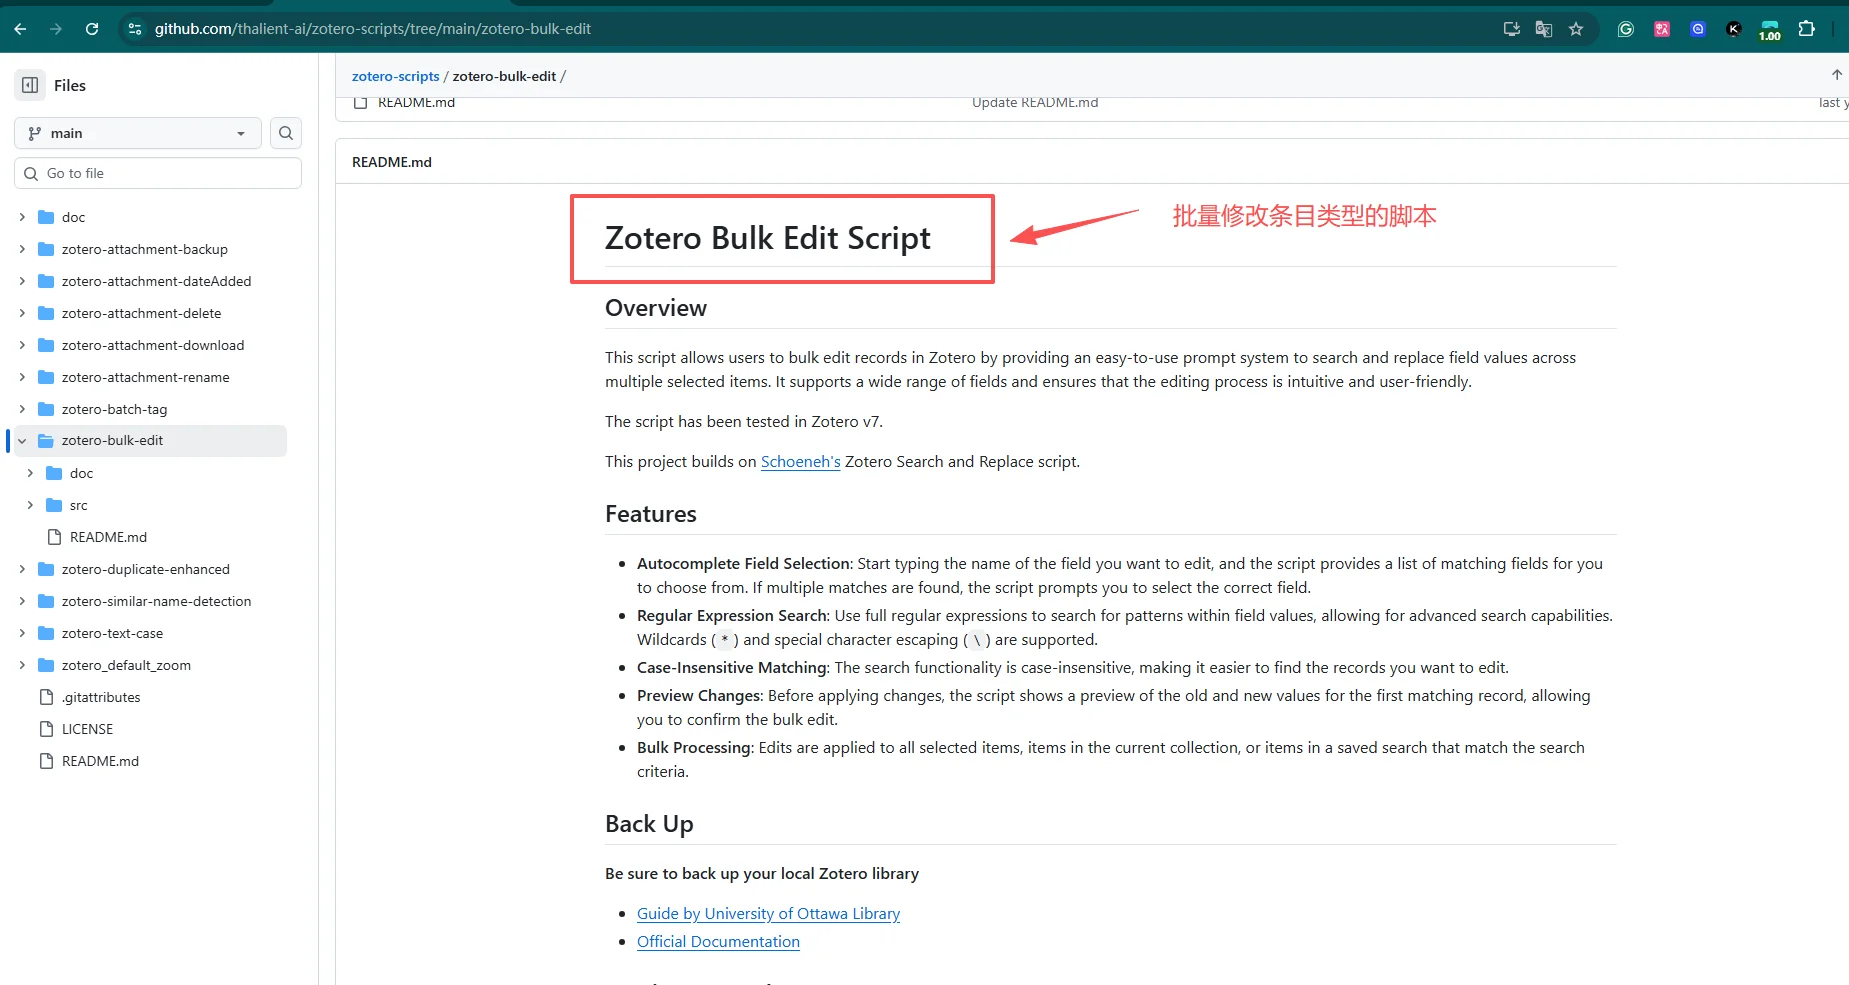Expand the src folder under zotero-bulk-edit
Image resolution: width=1849 pixels, height=985 pixels.
[31, 505]
